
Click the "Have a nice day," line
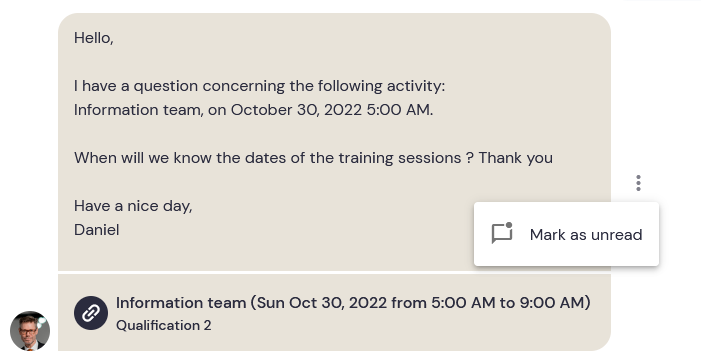point(133,206)
